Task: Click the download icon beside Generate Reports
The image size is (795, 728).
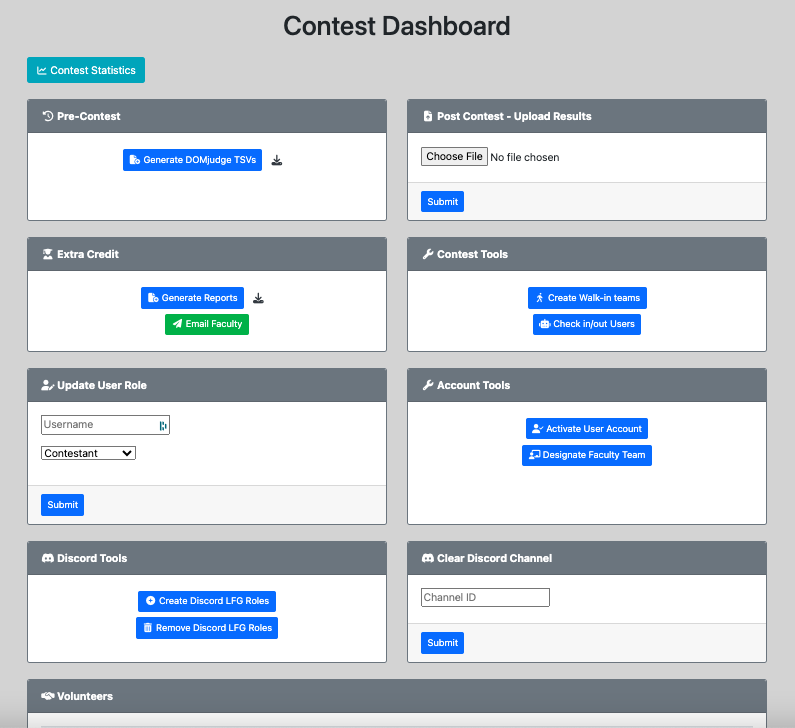Action: point(258,298)
